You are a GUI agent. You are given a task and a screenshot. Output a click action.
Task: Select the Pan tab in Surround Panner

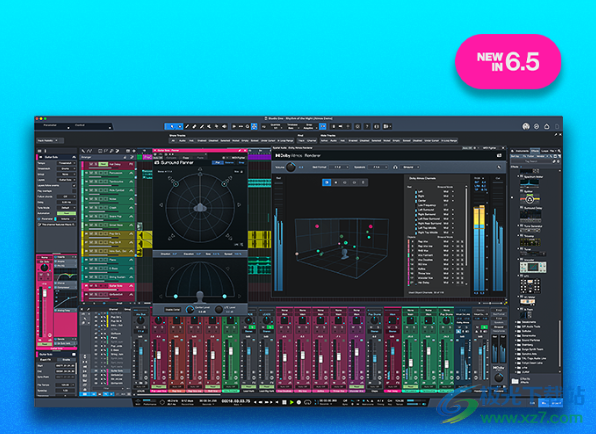click(218, 163)
